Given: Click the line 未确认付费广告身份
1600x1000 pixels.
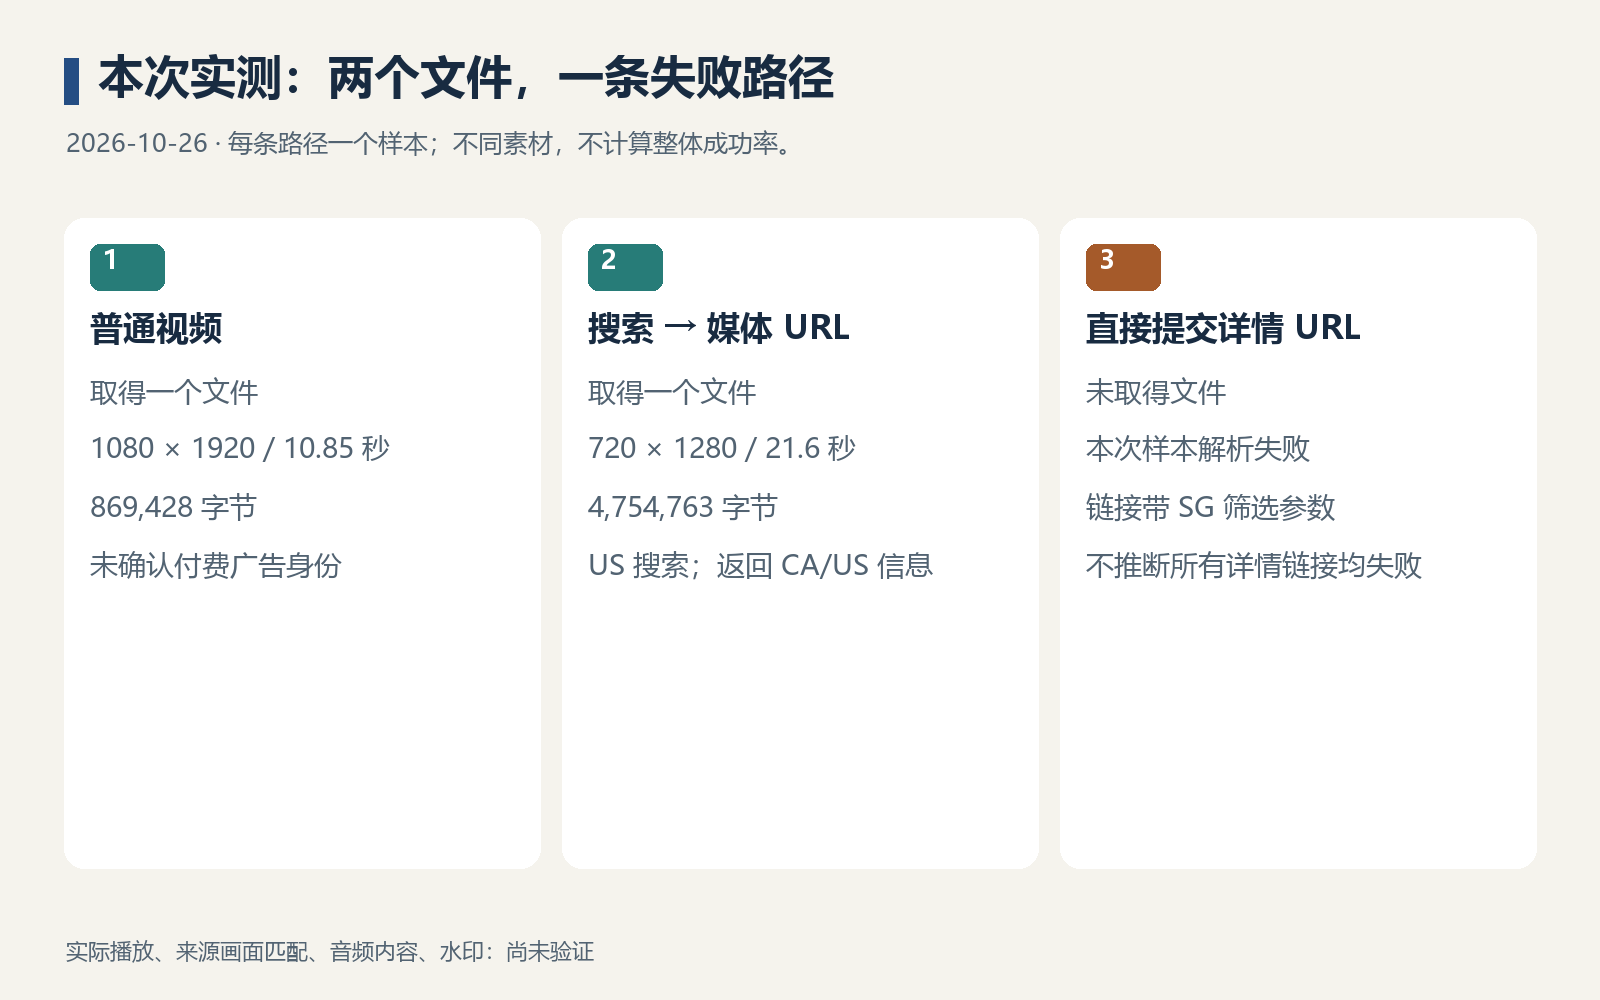Looking at the screenshot, I should [x=216, y=566].
